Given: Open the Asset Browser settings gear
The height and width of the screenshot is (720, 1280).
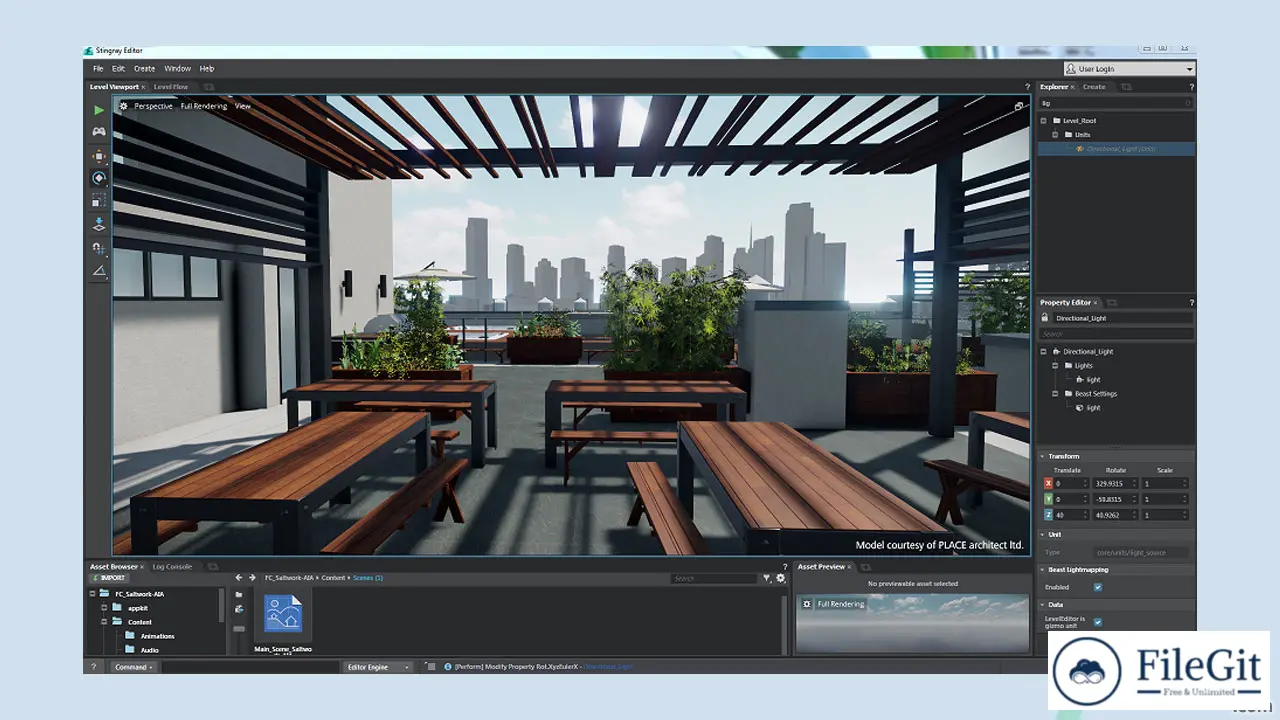Looking at the screenshot, I should click(780, 578).
